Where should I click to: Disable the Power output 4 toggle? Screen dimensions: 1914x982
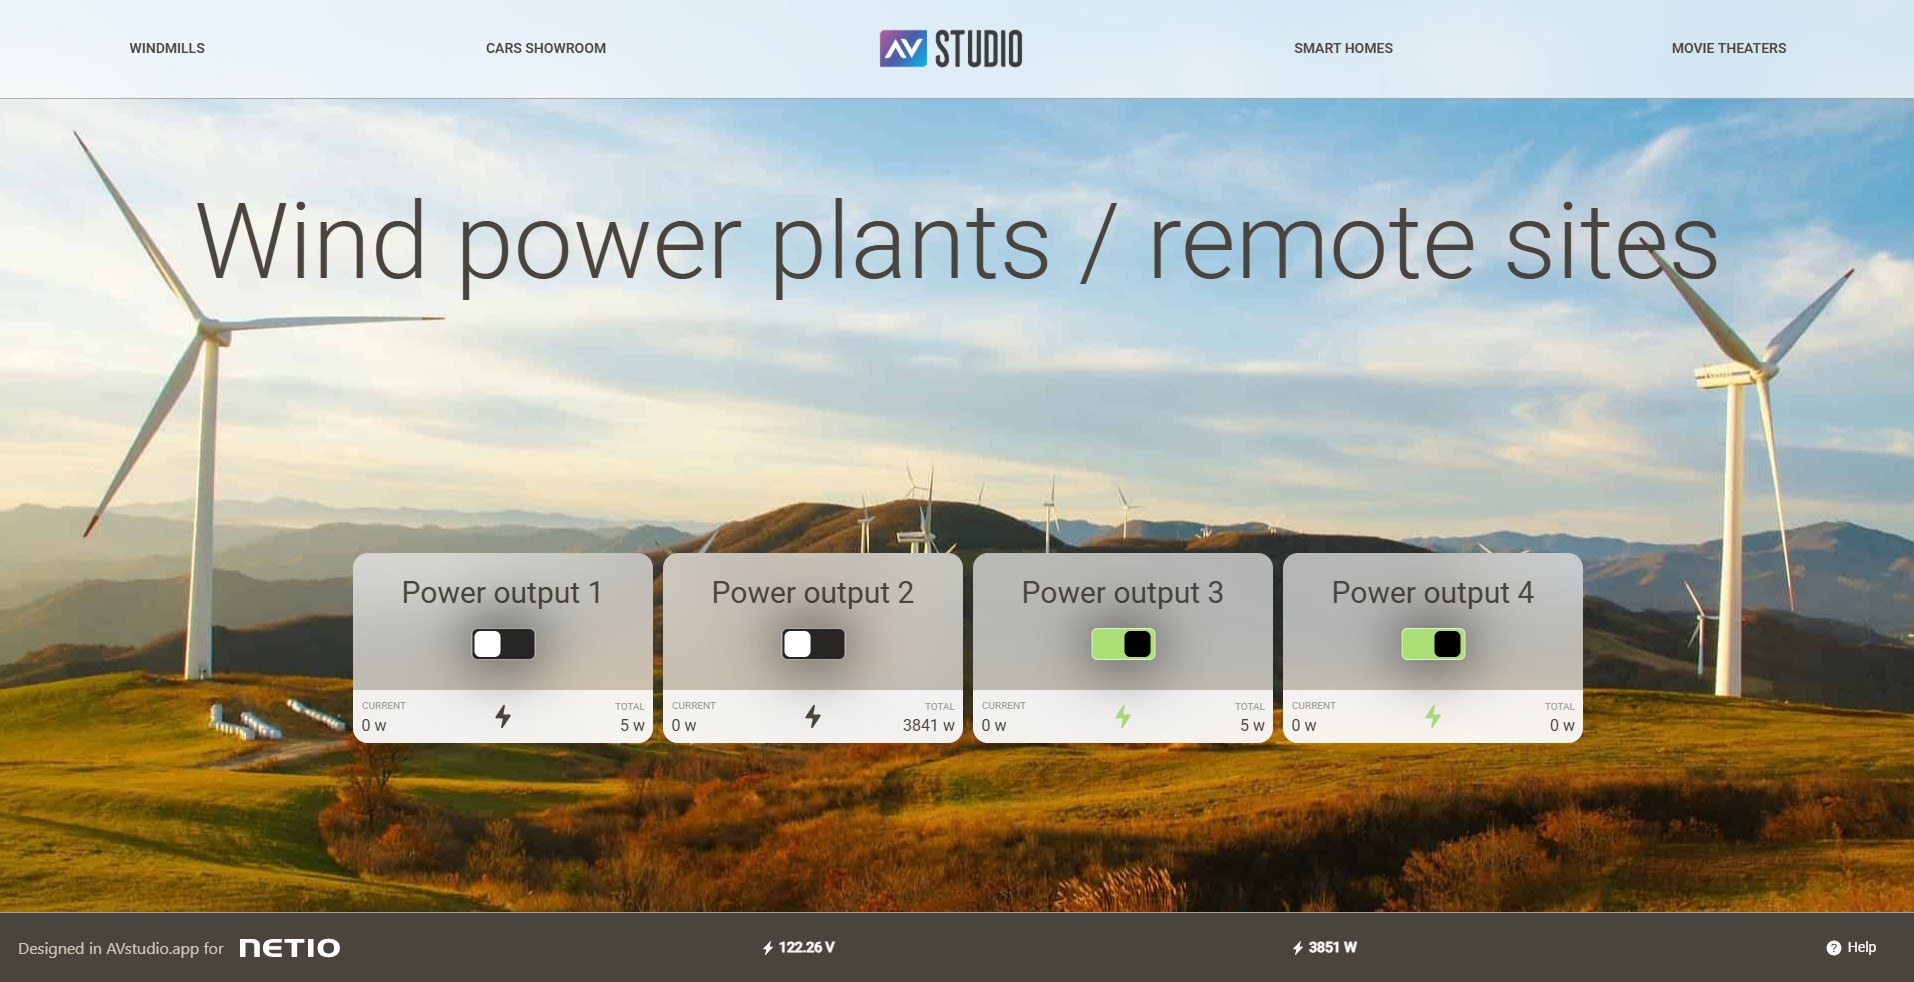[x=1433, y=644]
